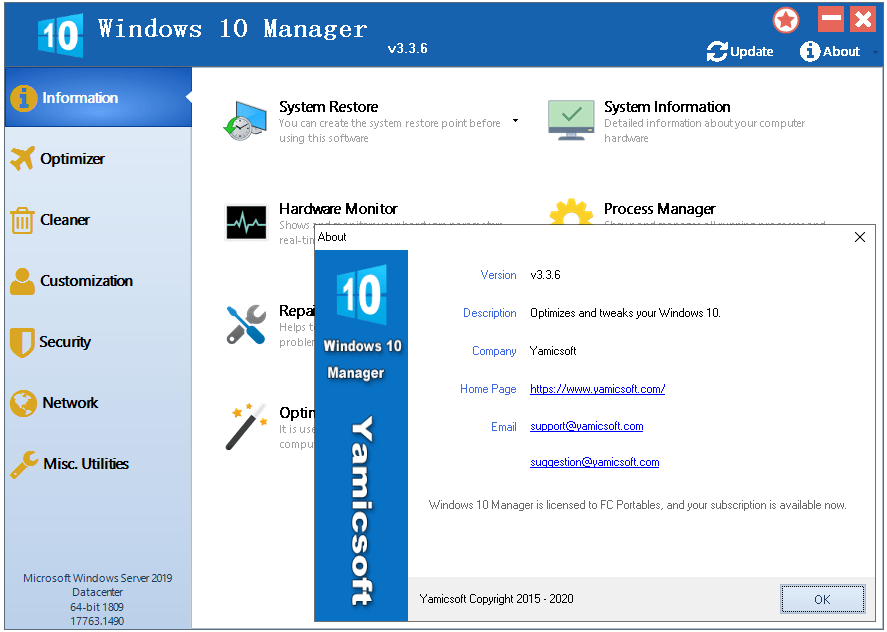Click the v3.3.6 version label in header
This screenshot has height=632, width=887.
(407, 48)
